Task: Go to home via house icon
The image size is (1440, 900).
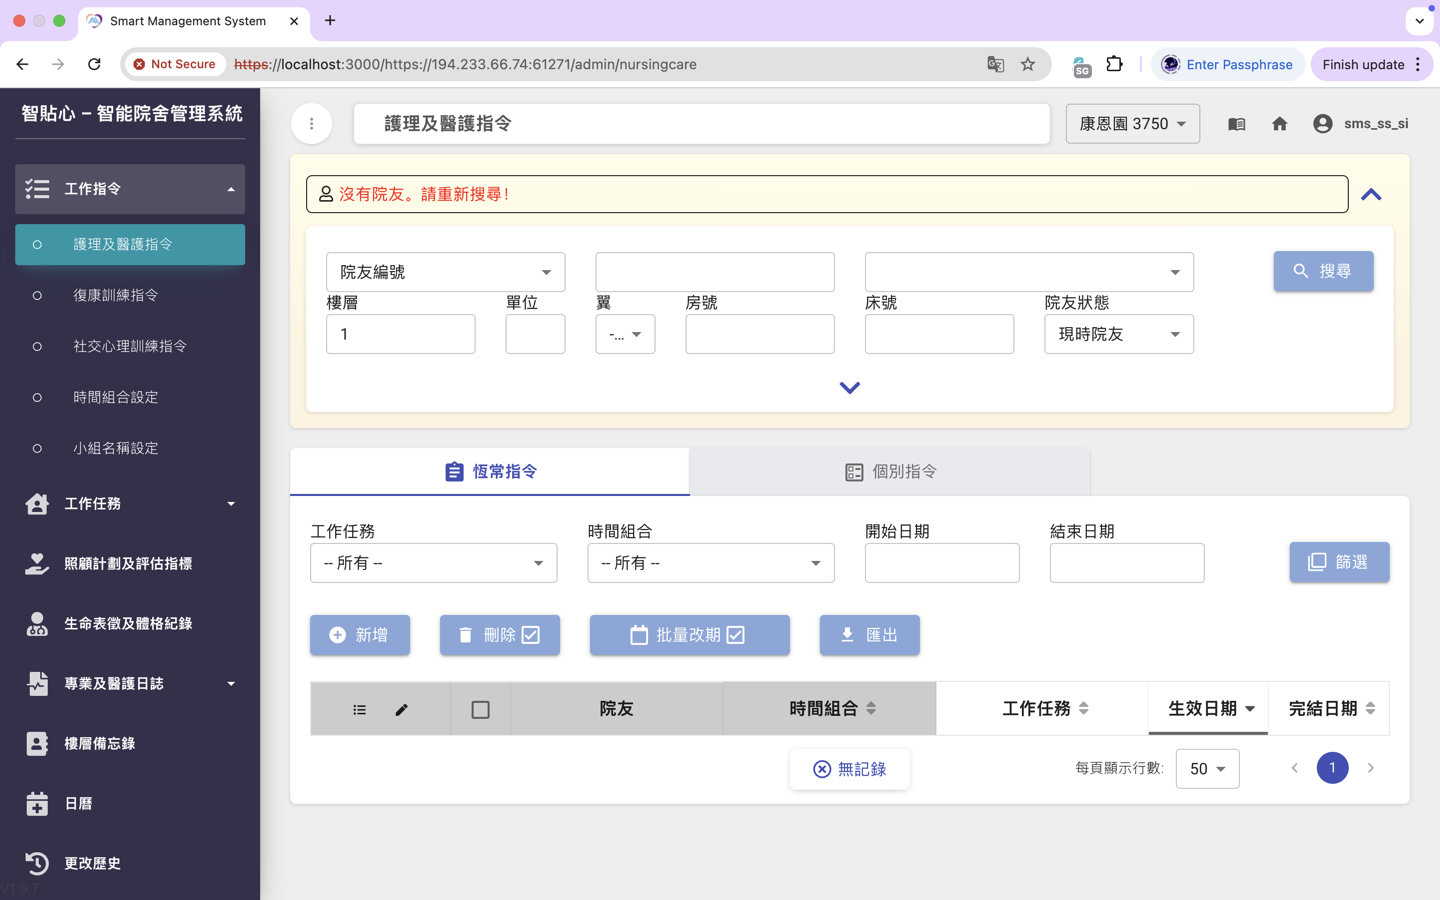Action: coord(1279,124)
